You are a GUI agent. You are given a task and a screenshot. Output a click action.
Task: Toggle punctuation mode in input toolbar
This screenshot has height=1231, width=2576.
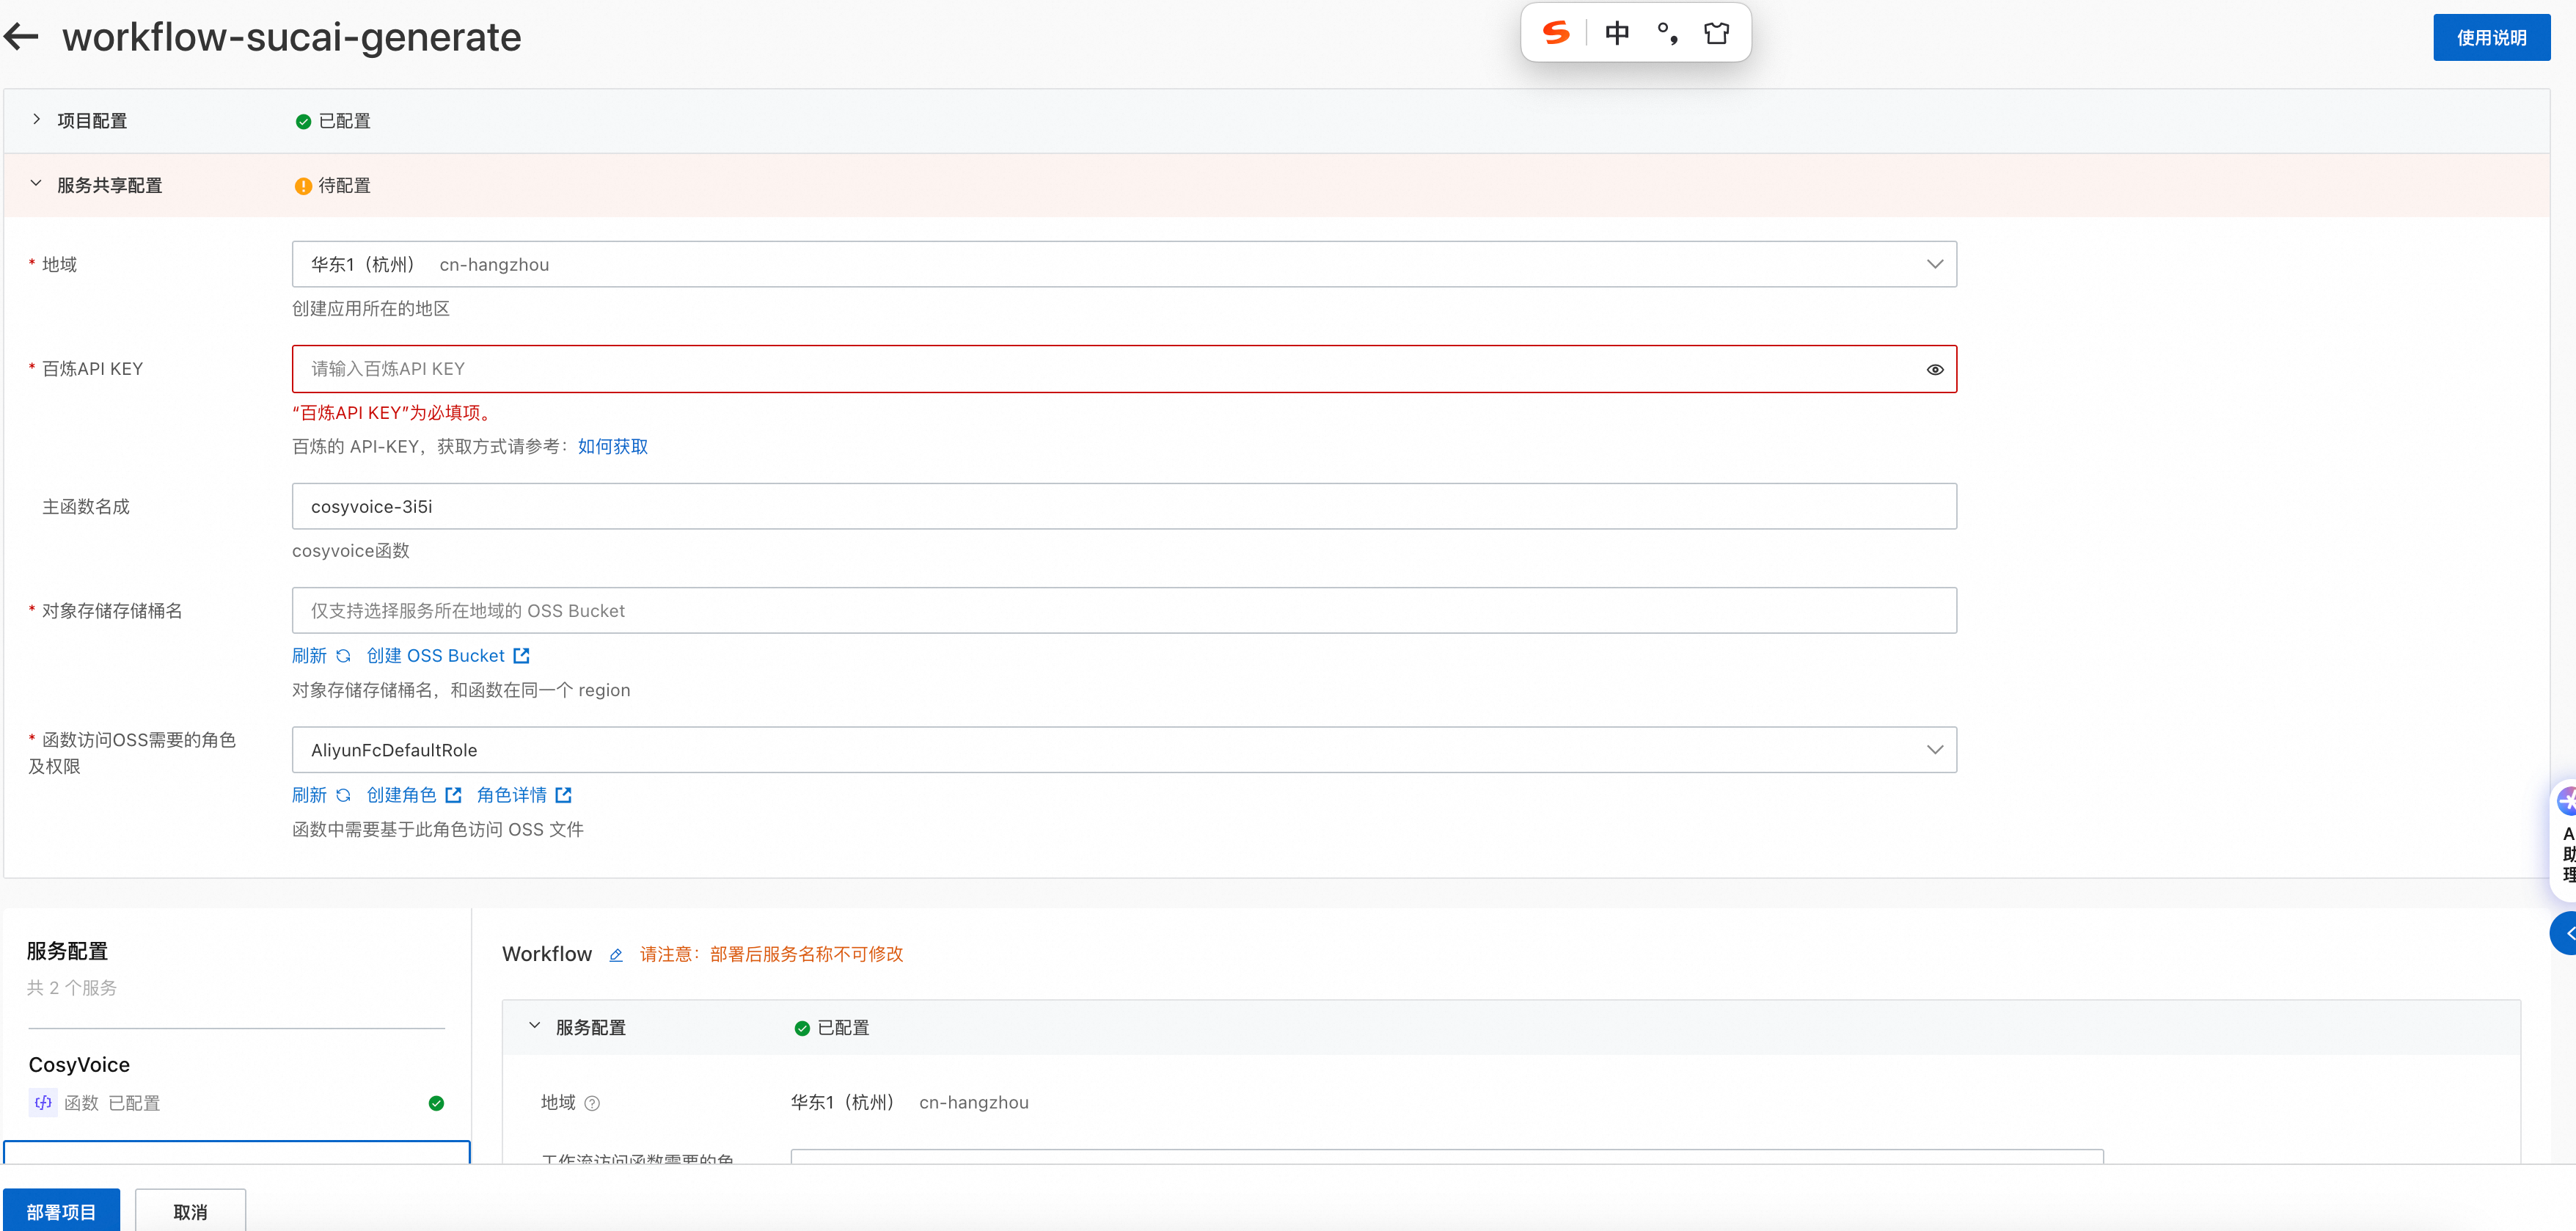[x=1666, y=33]
